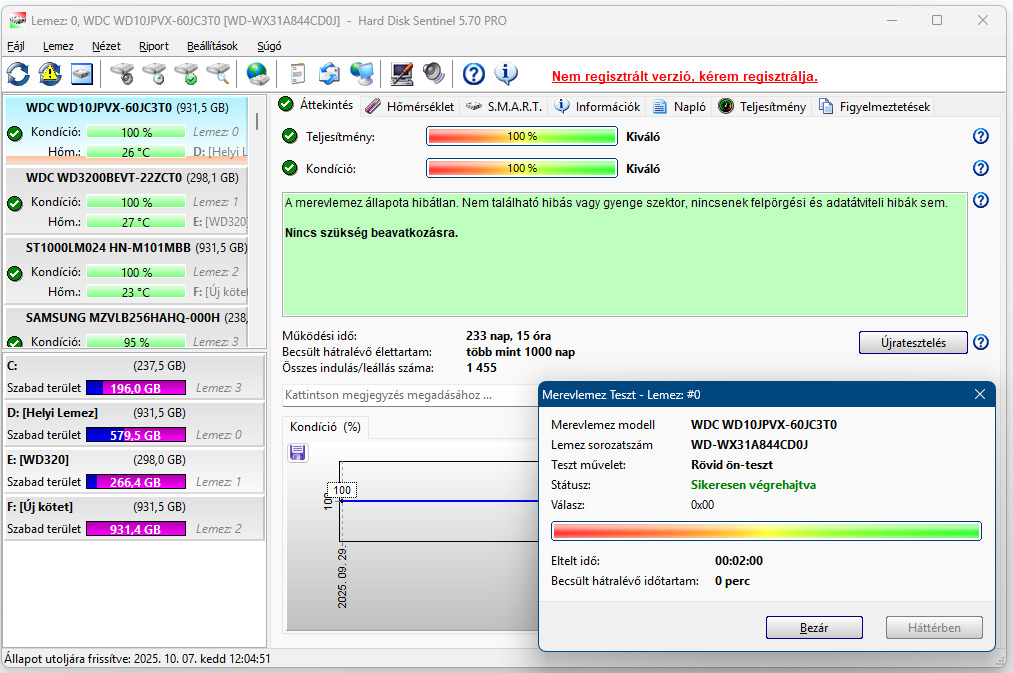Switch to the Áttekintés tab

coord(317,105)
